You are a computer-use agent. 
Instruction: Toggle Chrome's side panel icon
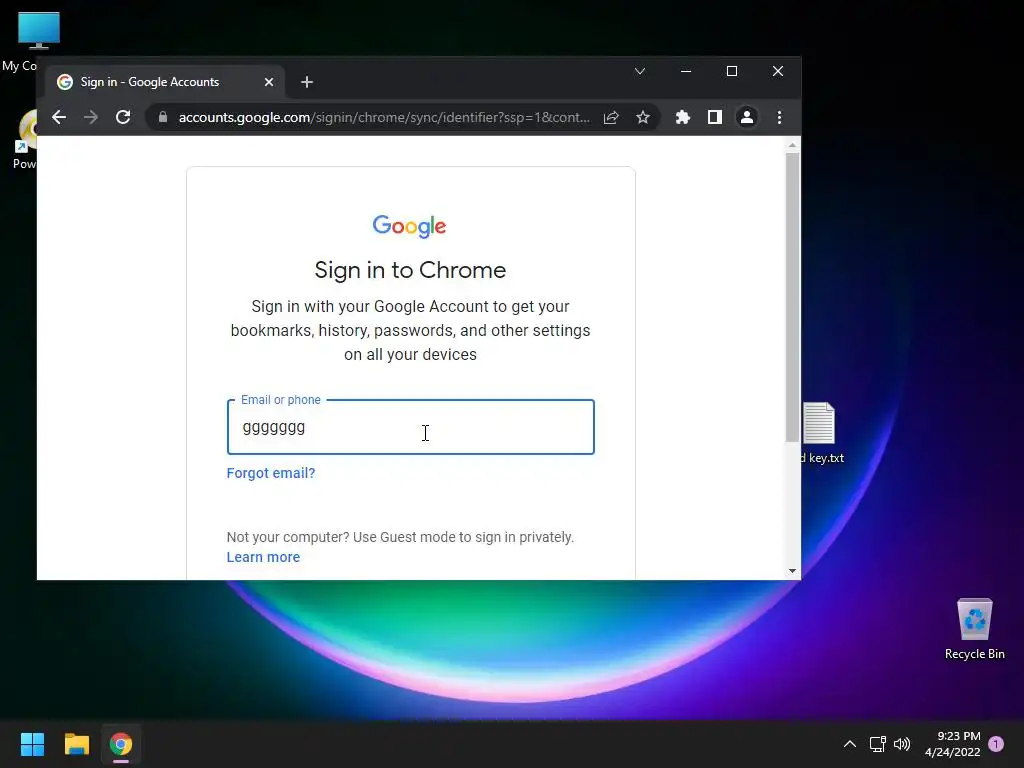(714, 117)
